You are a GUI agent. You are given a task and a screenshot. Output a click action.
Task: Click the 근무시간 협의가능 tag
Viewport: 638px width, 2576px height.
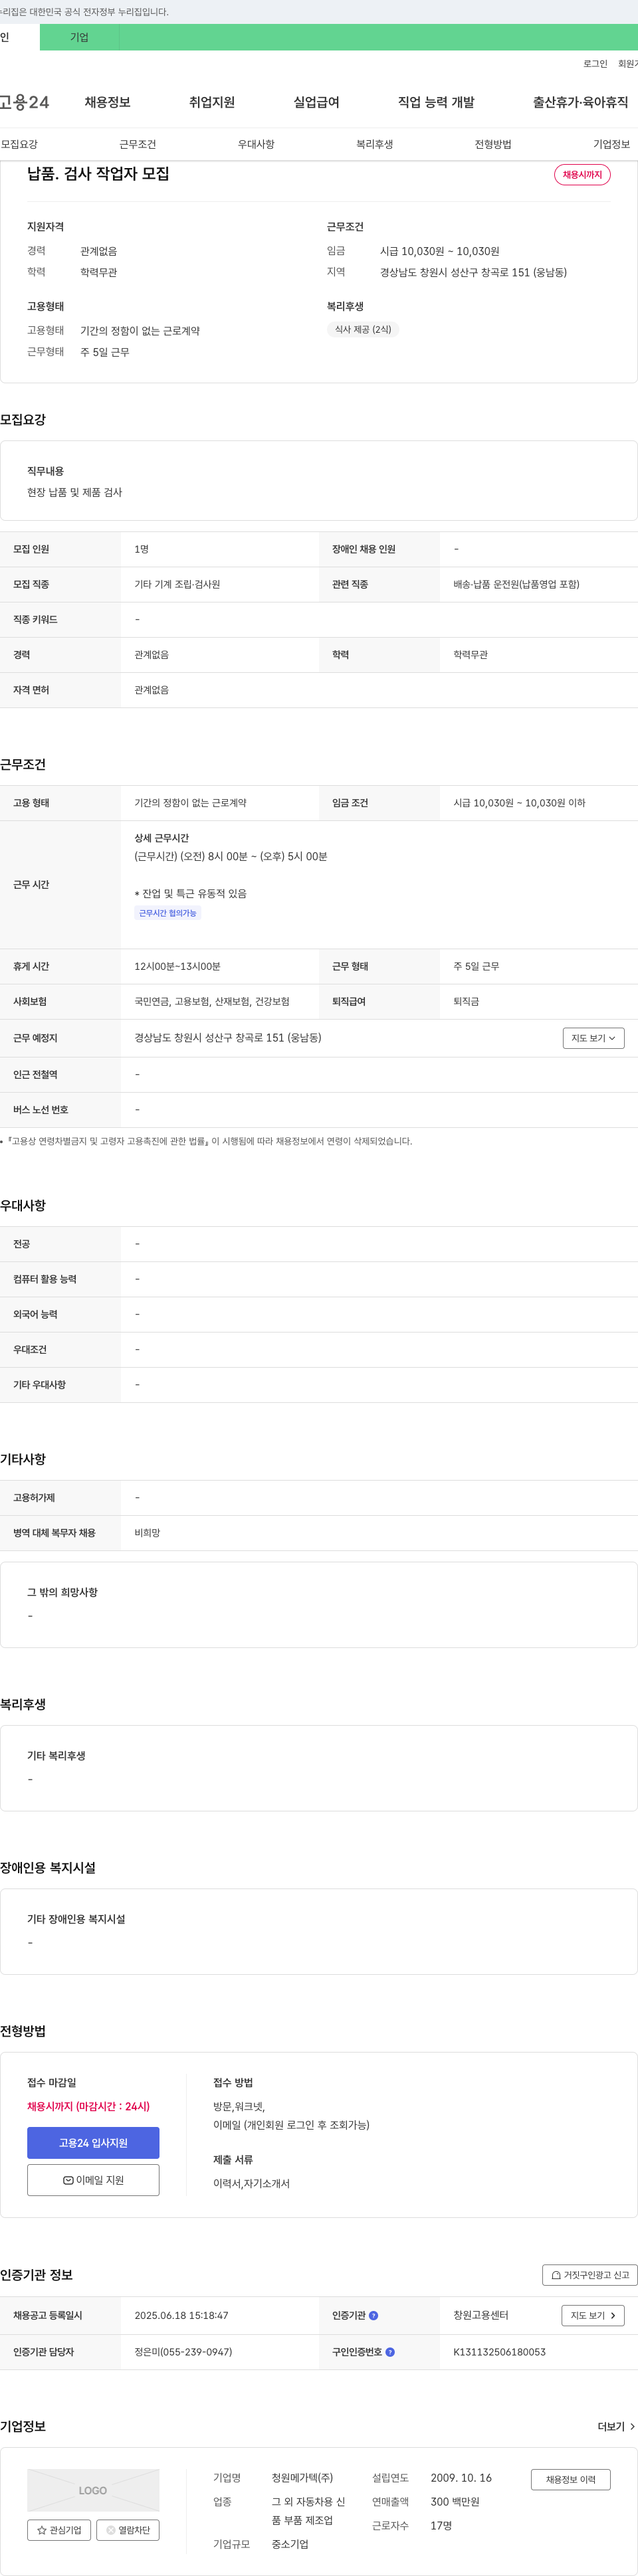pyautogui.click(x=168, y=913)
